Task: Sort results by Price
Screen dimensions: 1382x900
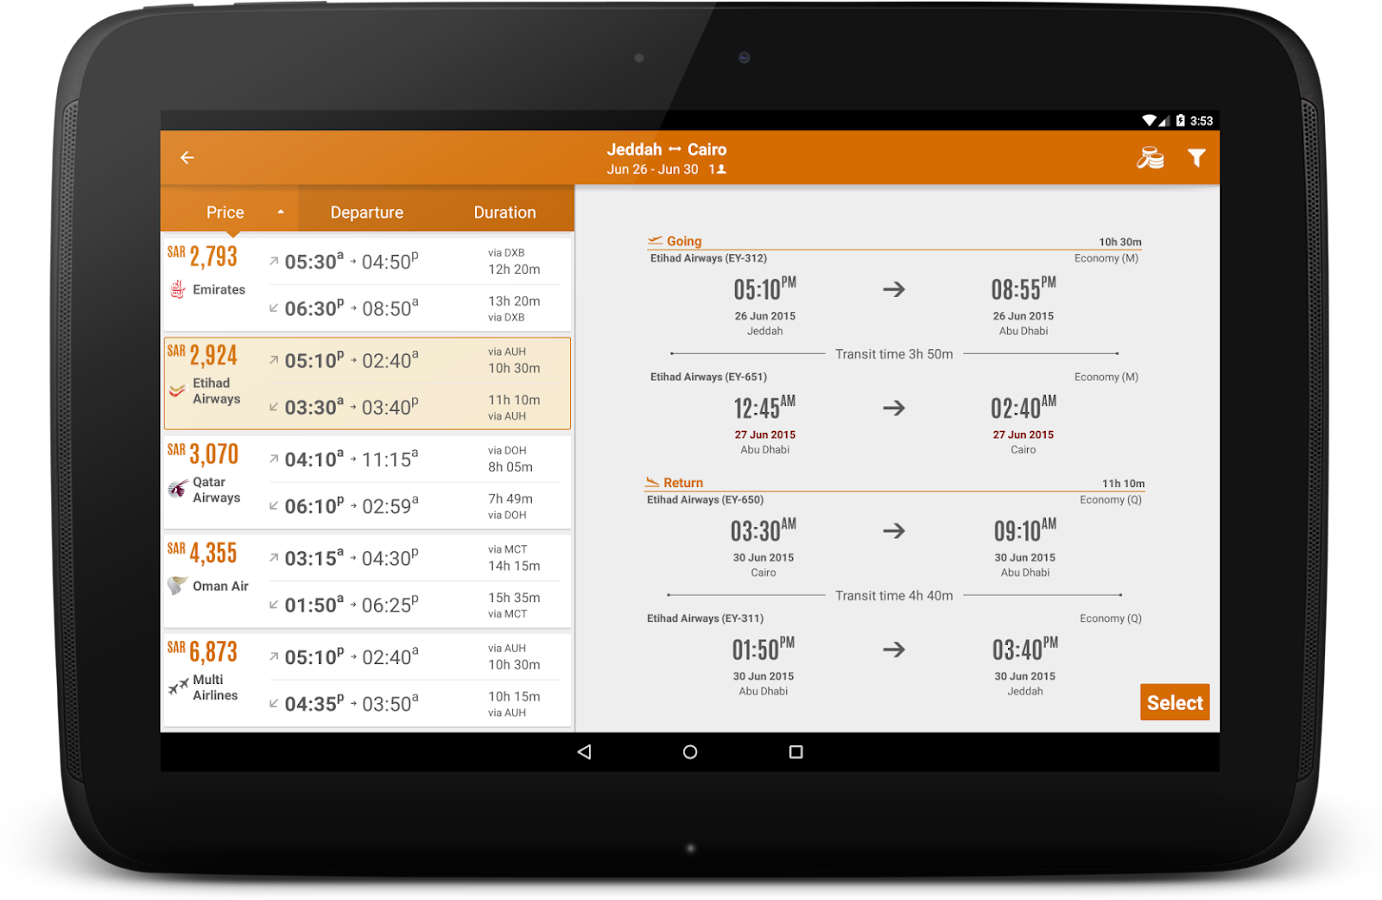Action: click(225, 212)
